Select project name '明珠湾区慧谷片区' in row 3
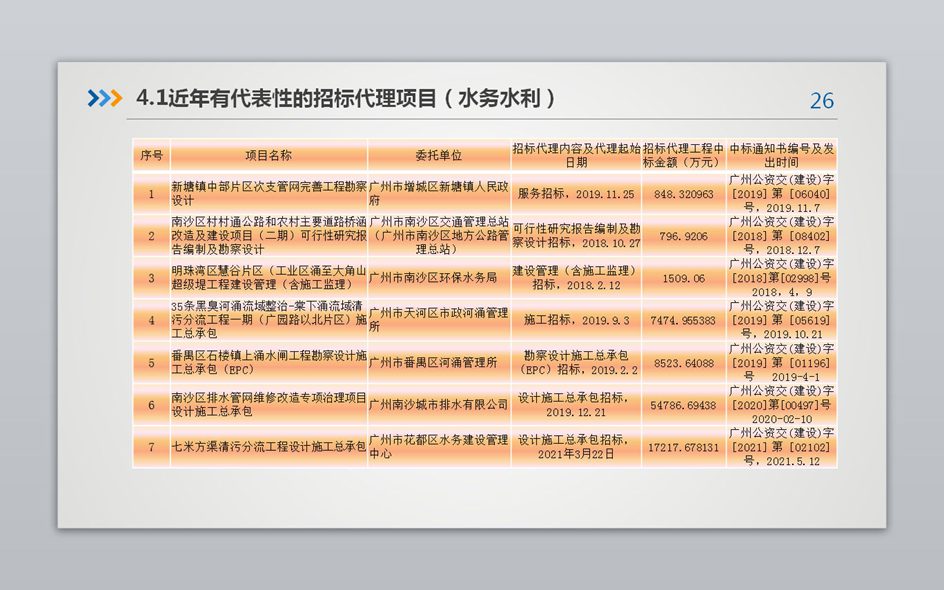 268,278
